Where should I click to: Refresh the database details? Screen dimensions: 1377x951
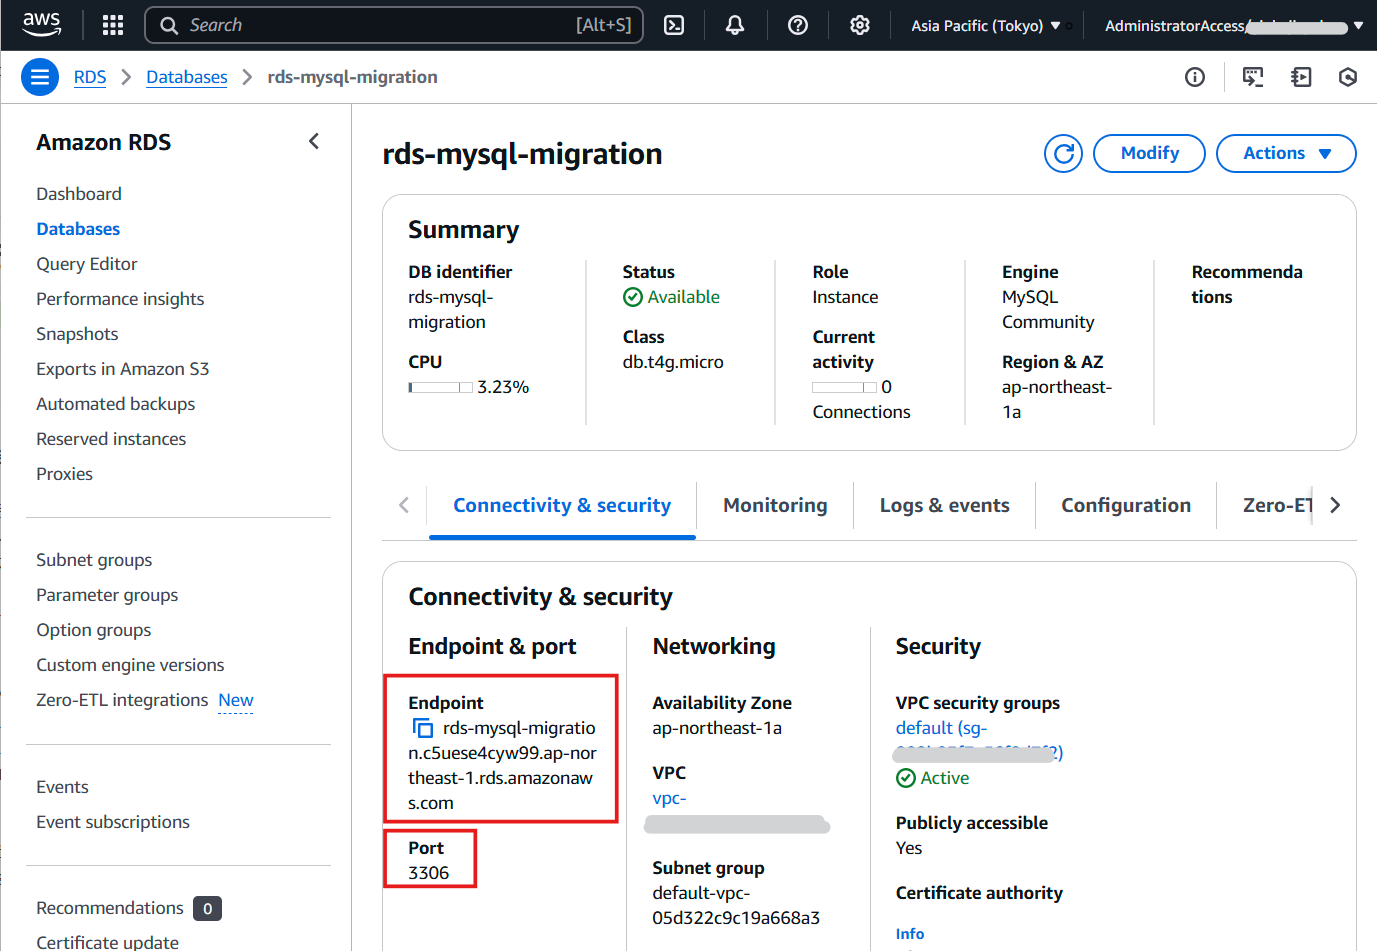pos(1063,153)
